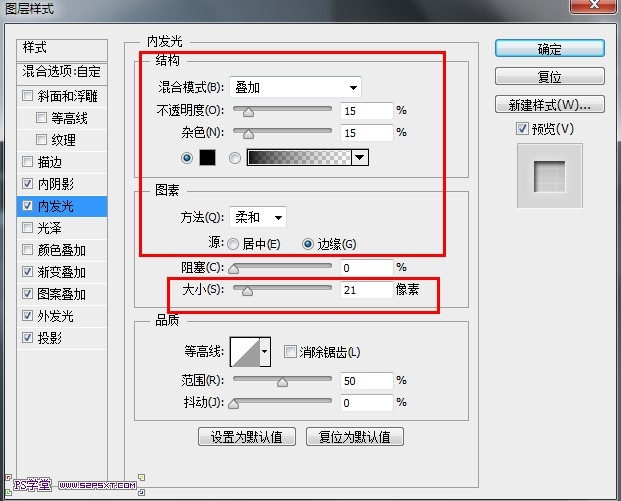
Task: Select 混合选项:自定 in styles list
Action: 62,72
